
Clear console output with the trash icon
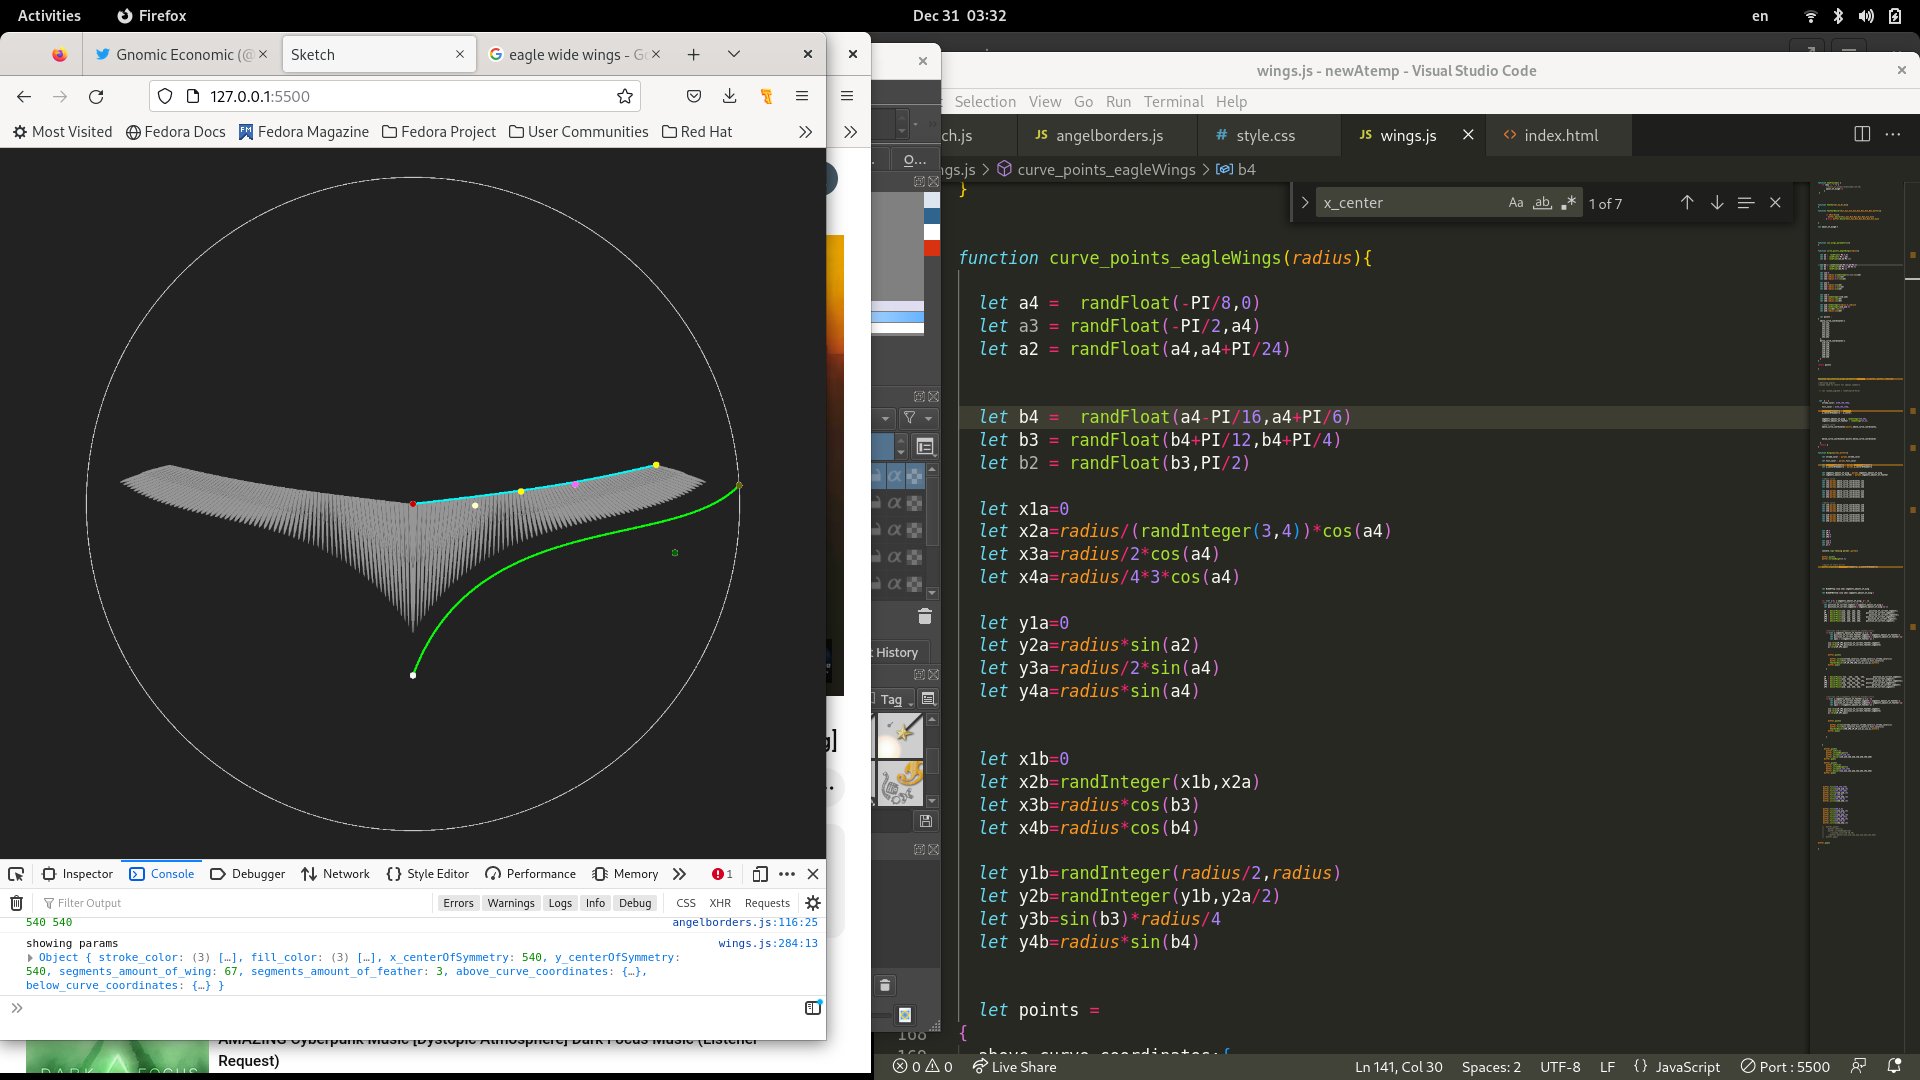pos(16,903)
